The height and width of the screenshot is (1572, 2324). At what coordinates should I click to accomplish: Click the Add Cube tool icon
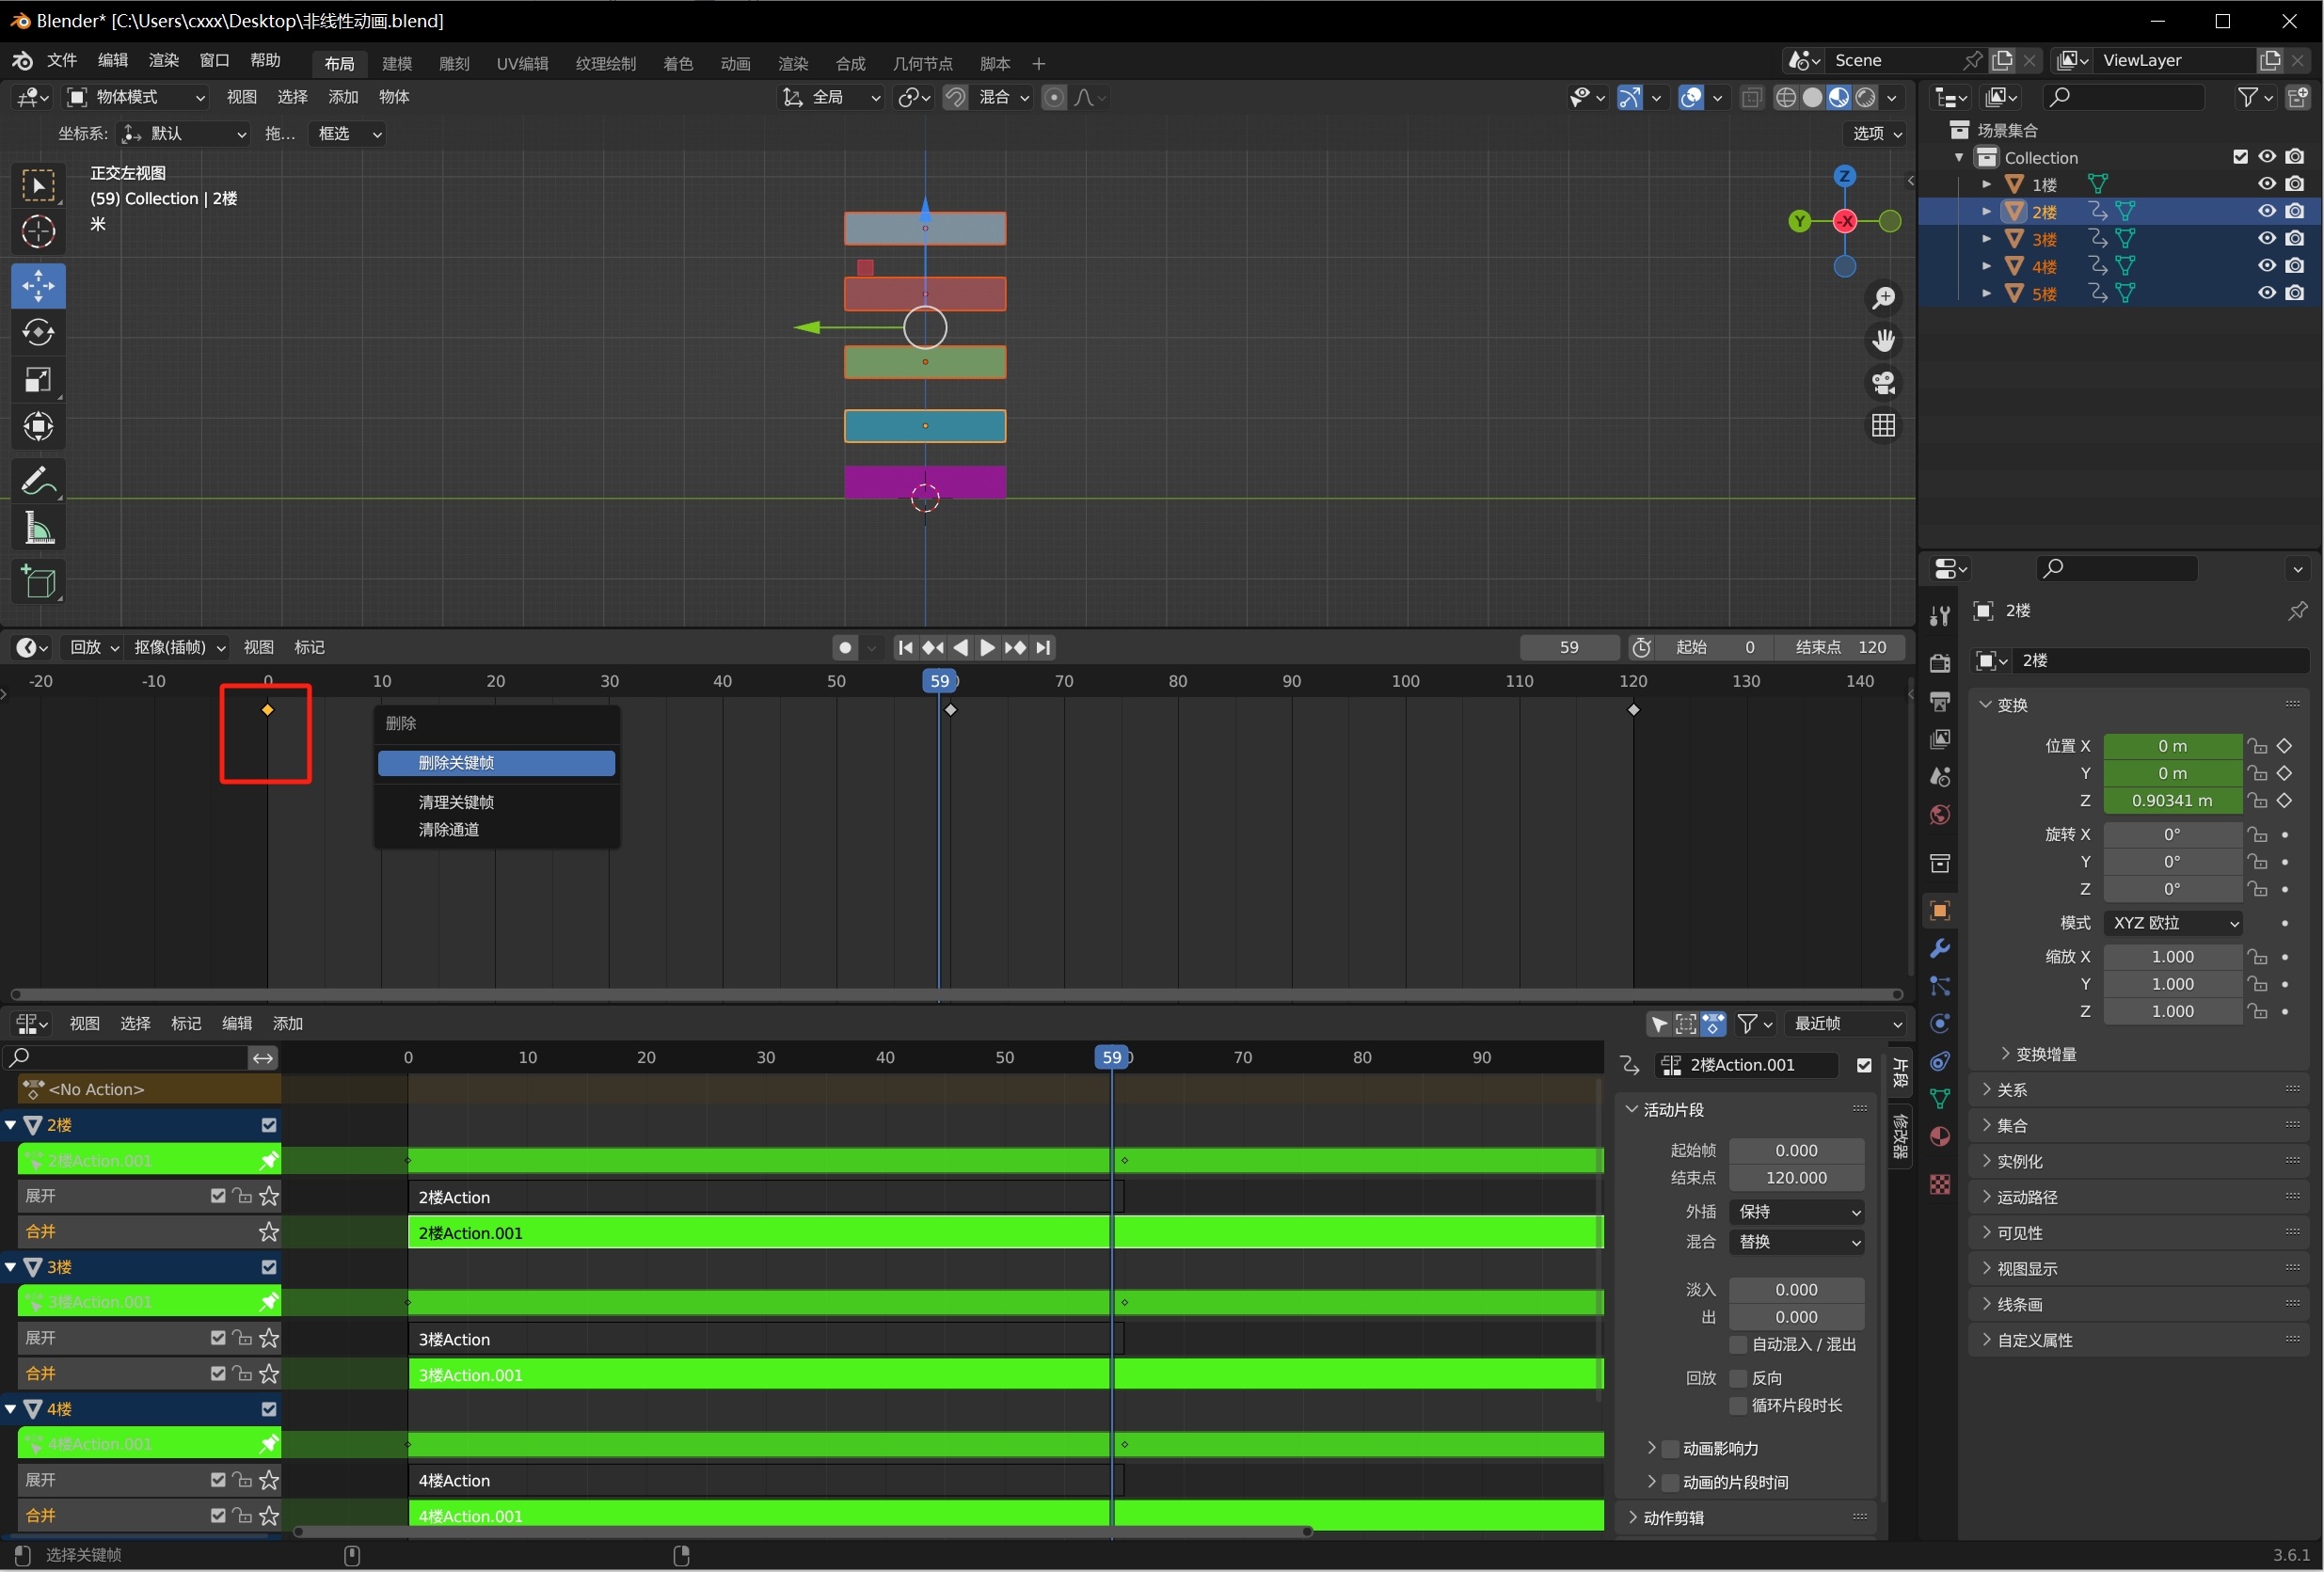(x=38, y=582)
